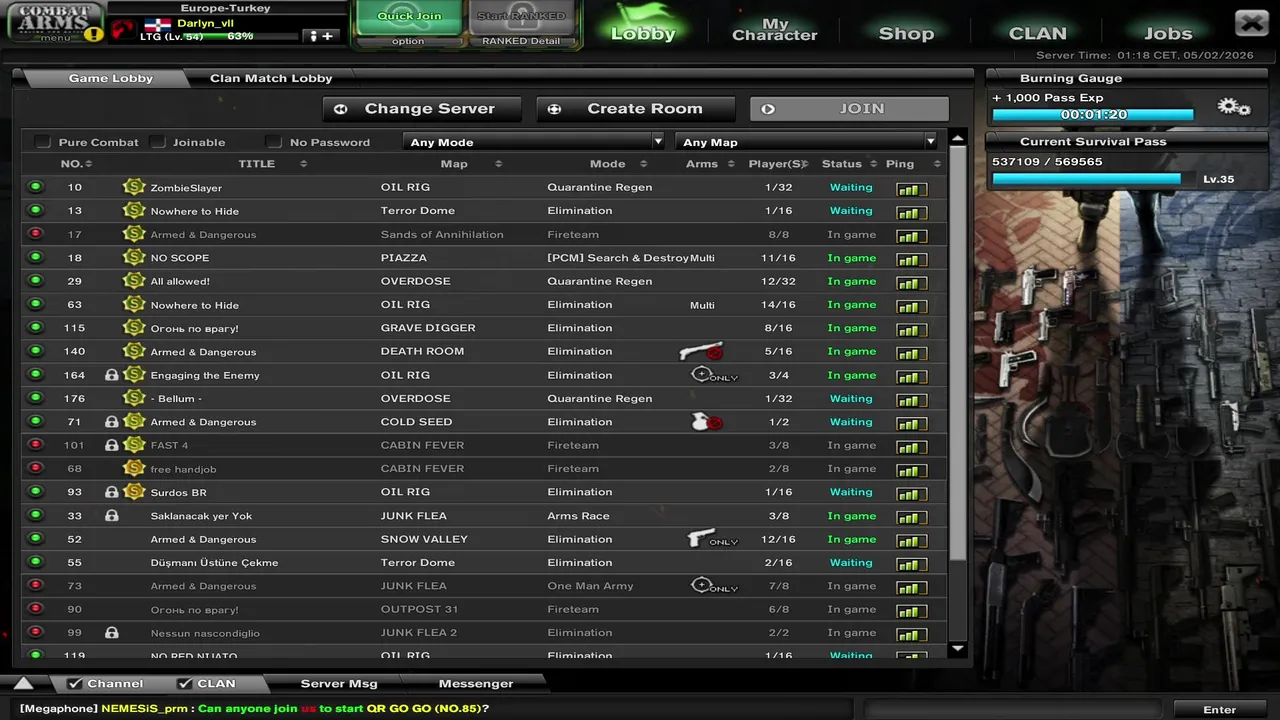Click the Create Room button
This screenshot has width=1280, height=720.
[x=636, y=109]
